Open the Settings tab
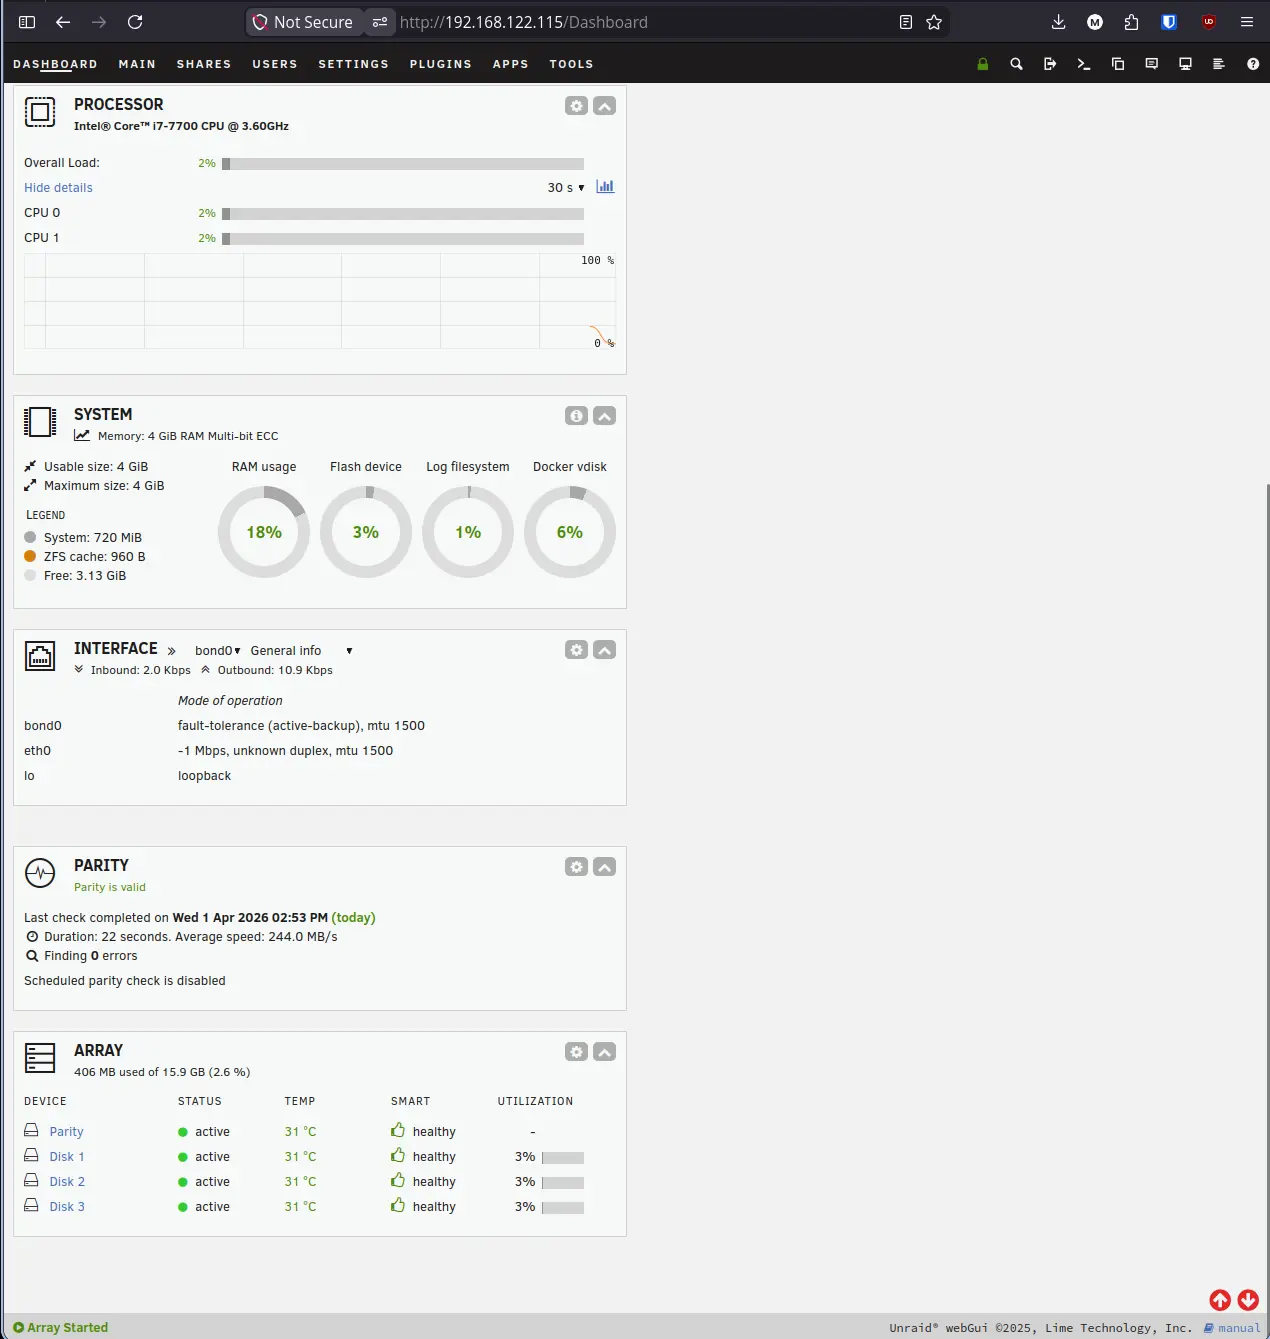 [353, 64]
